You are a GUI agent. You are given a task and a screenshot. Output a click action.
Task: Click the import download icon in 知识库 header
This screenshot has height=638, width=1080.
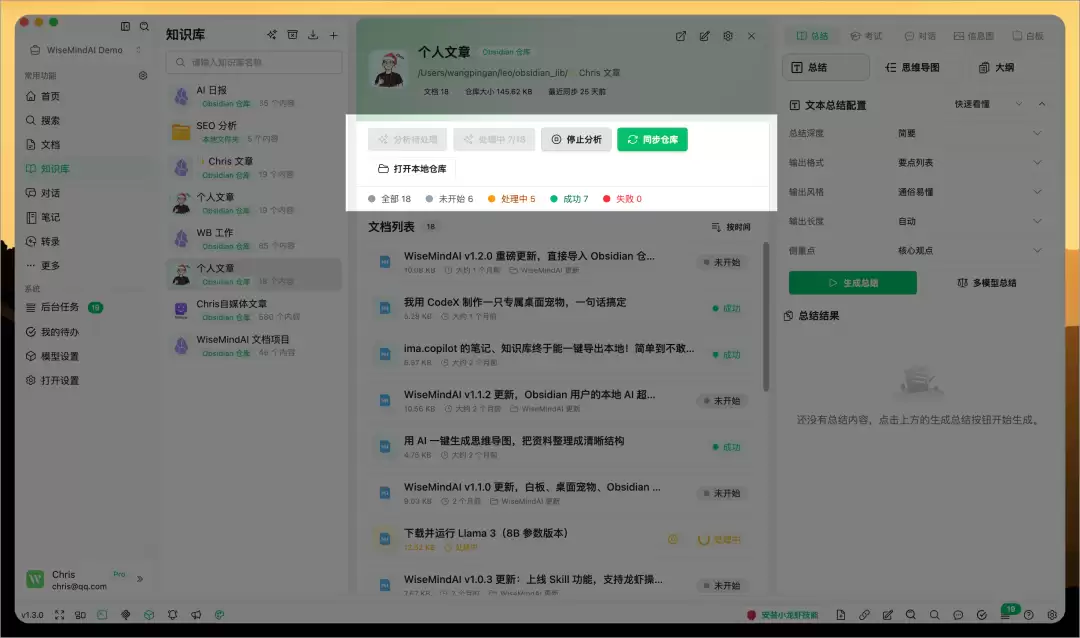pos(313,35)
